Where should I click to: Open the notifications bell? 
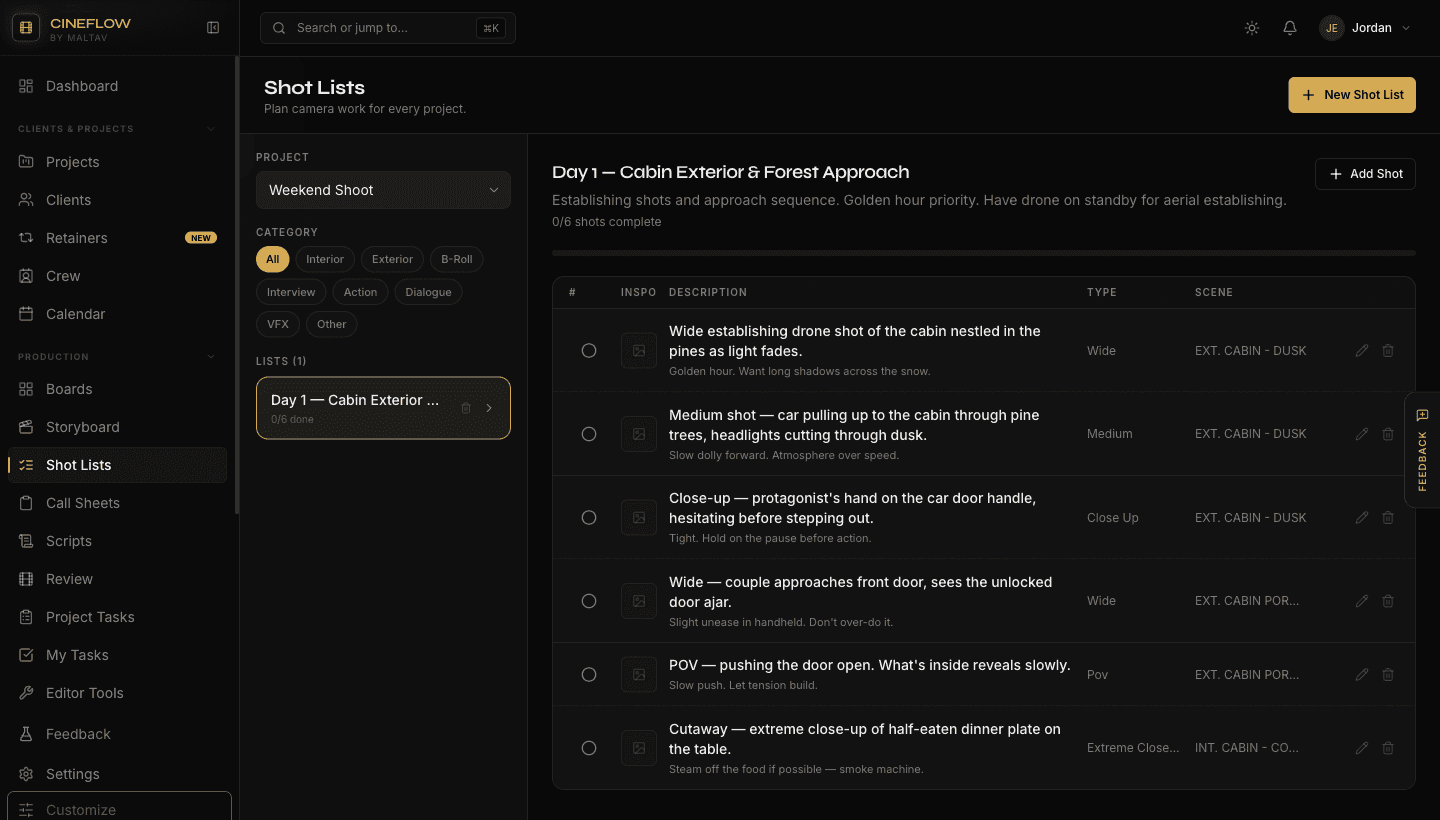[1290, 28]
